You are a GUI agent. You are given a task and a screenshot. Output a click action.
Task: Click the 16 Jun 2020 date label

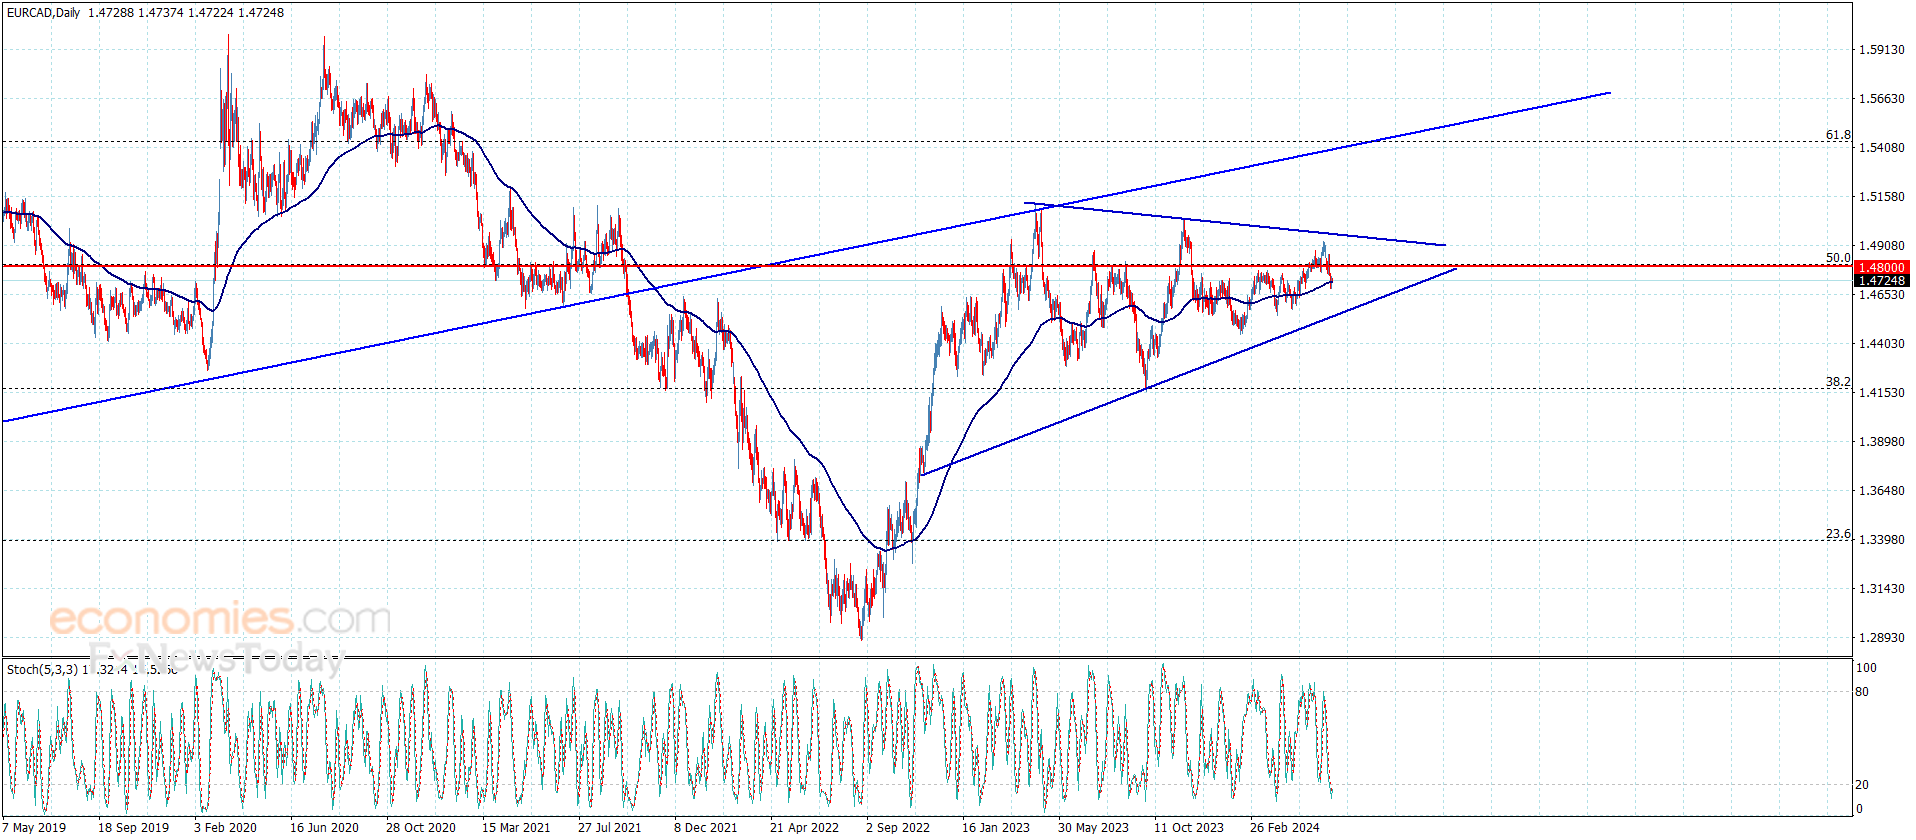click(x=324, y=828)
